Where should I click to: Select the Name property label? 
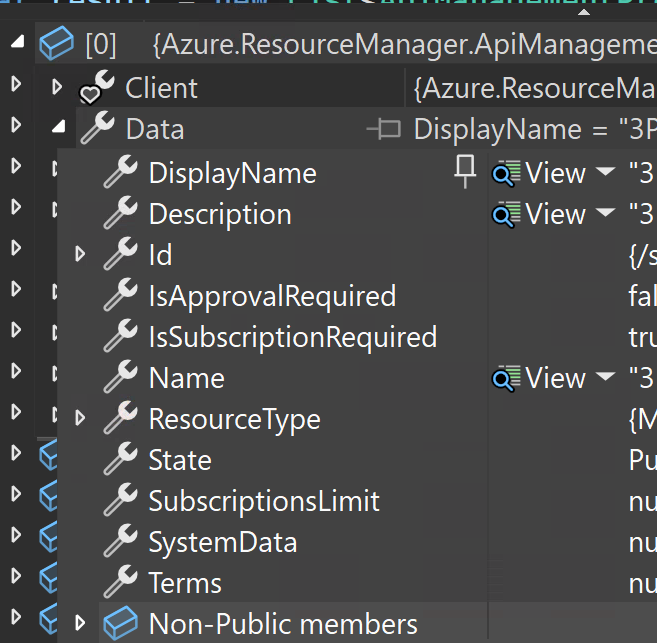tap(186, 378)
